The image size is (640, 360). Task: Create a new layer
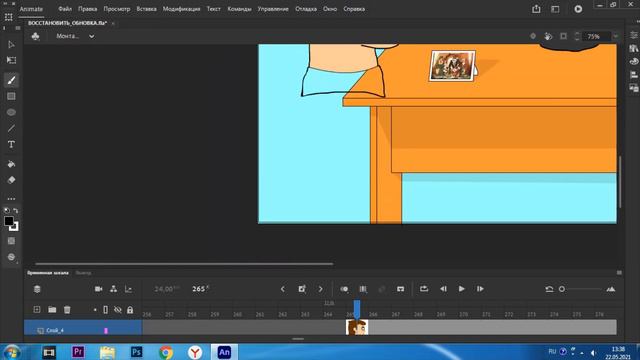click(x=37, y=310)
